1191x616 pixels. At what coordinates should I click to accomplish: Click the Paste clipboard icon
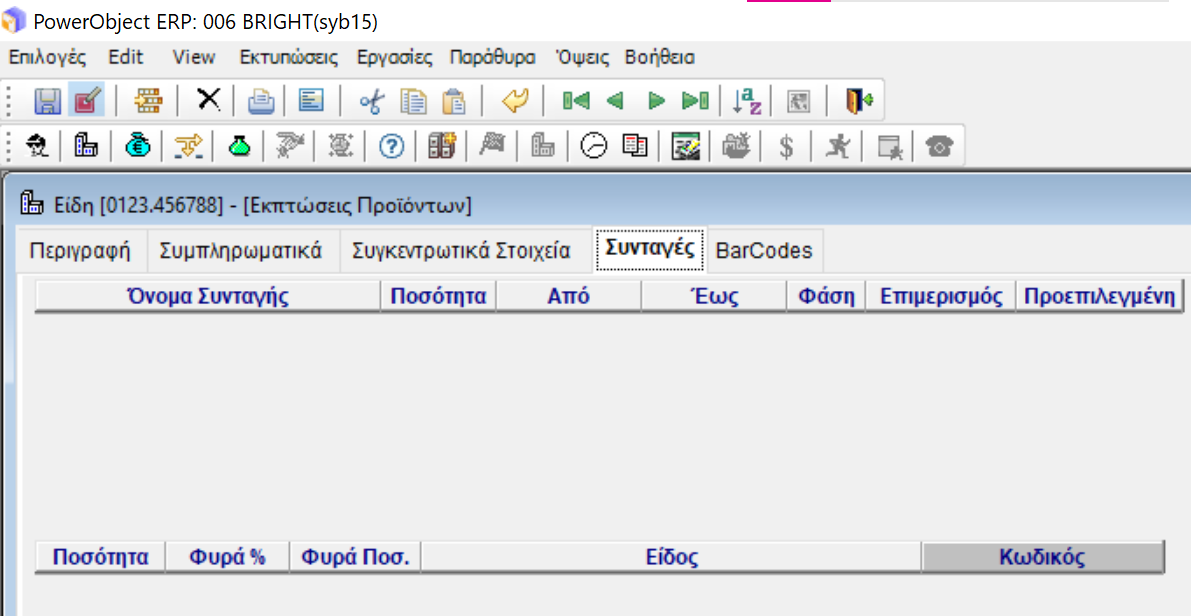click(x=454, y=100)
